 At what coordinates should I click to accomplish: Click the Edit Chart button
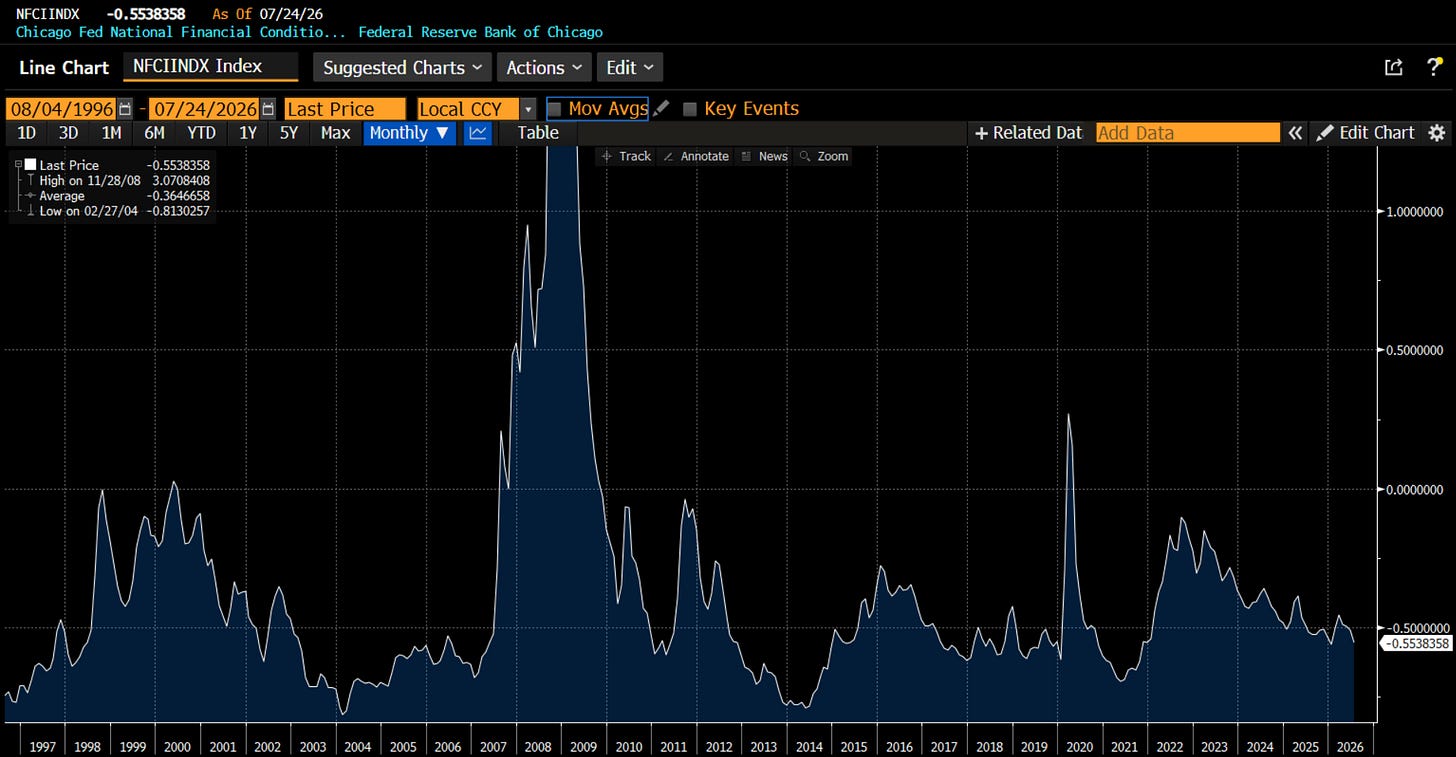1366,133
